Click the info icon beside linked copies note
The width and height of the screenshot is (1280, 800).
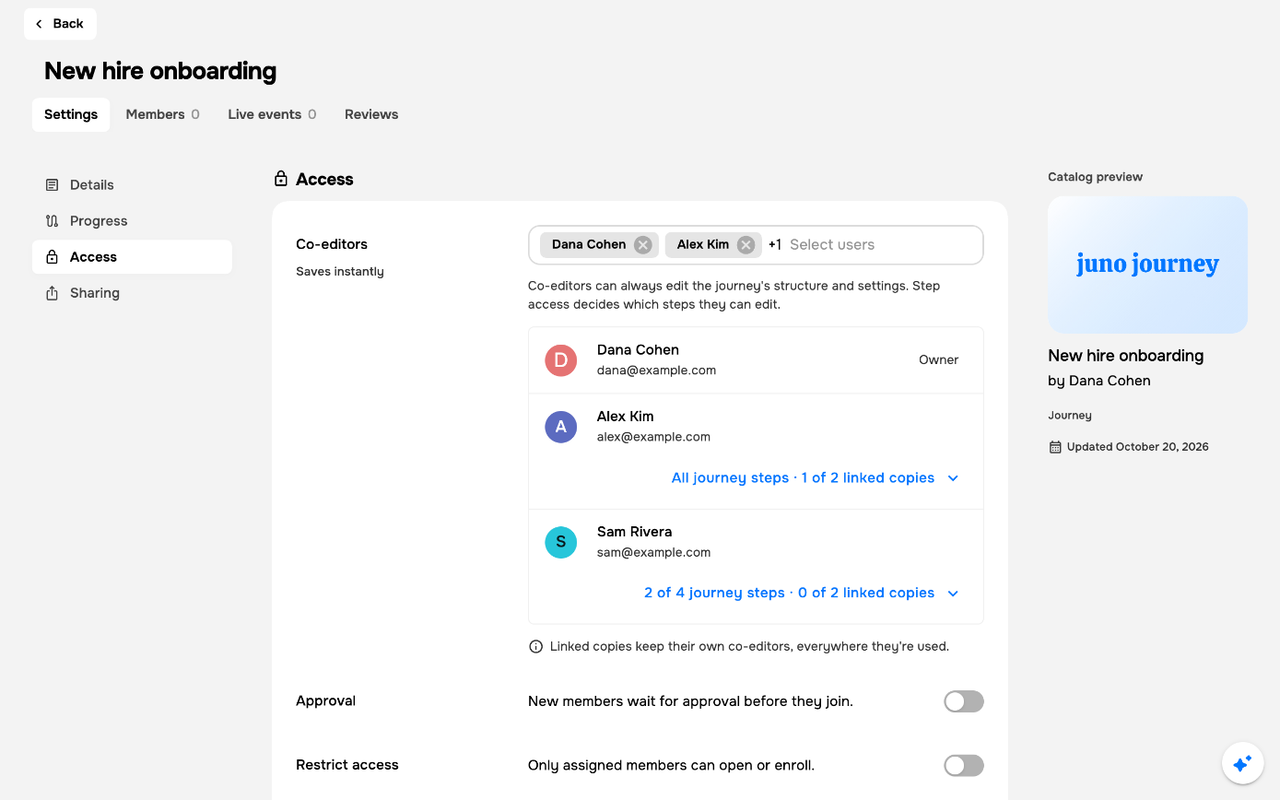point(536,647)
